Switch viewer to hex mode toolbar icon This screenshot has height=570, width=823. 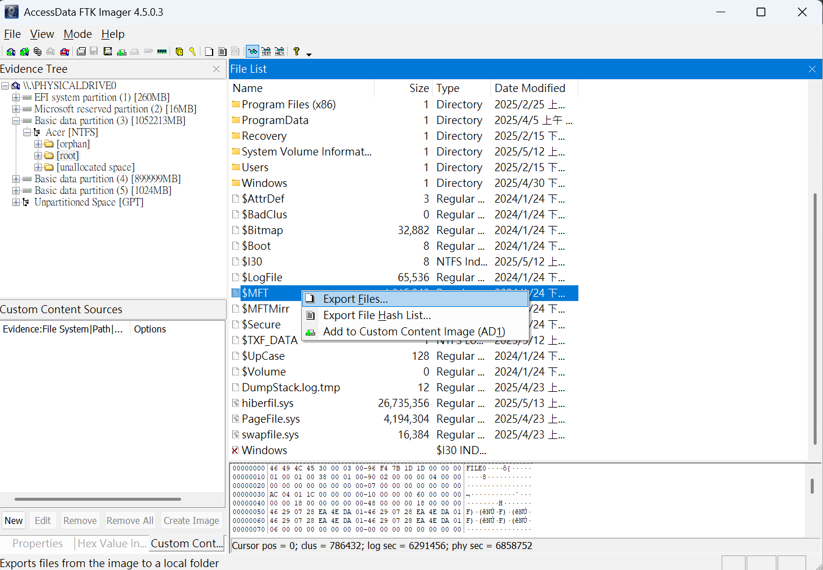click(279, 51)
